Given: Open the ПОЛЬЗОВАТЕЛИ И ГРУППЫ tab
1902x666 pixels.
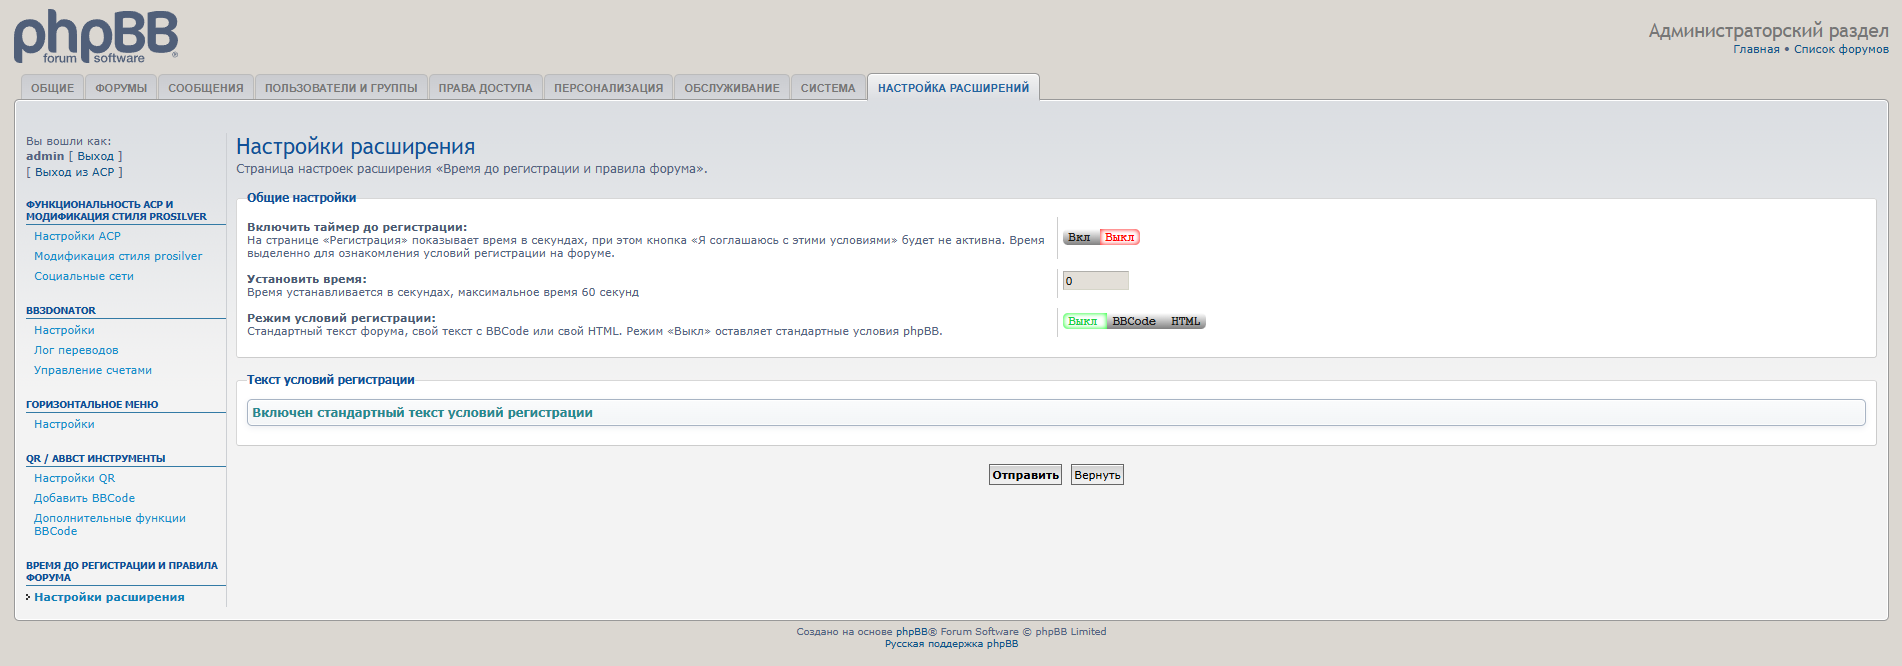Looking at the screenshot, I should [x=341, y=88].
